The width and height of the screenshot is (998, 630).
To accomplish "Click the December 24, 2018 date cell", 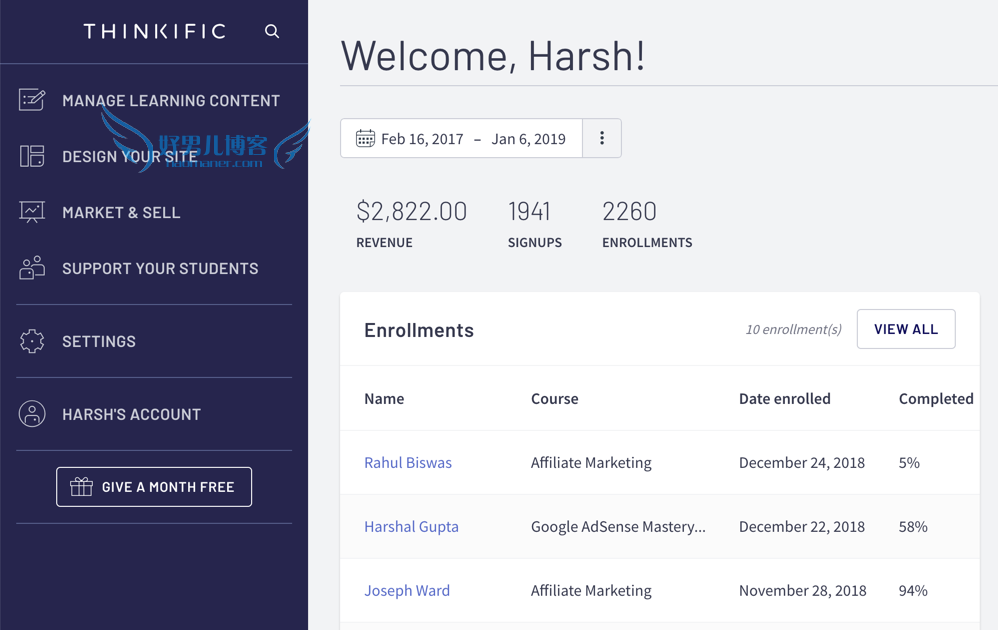I will click(802, 463).
